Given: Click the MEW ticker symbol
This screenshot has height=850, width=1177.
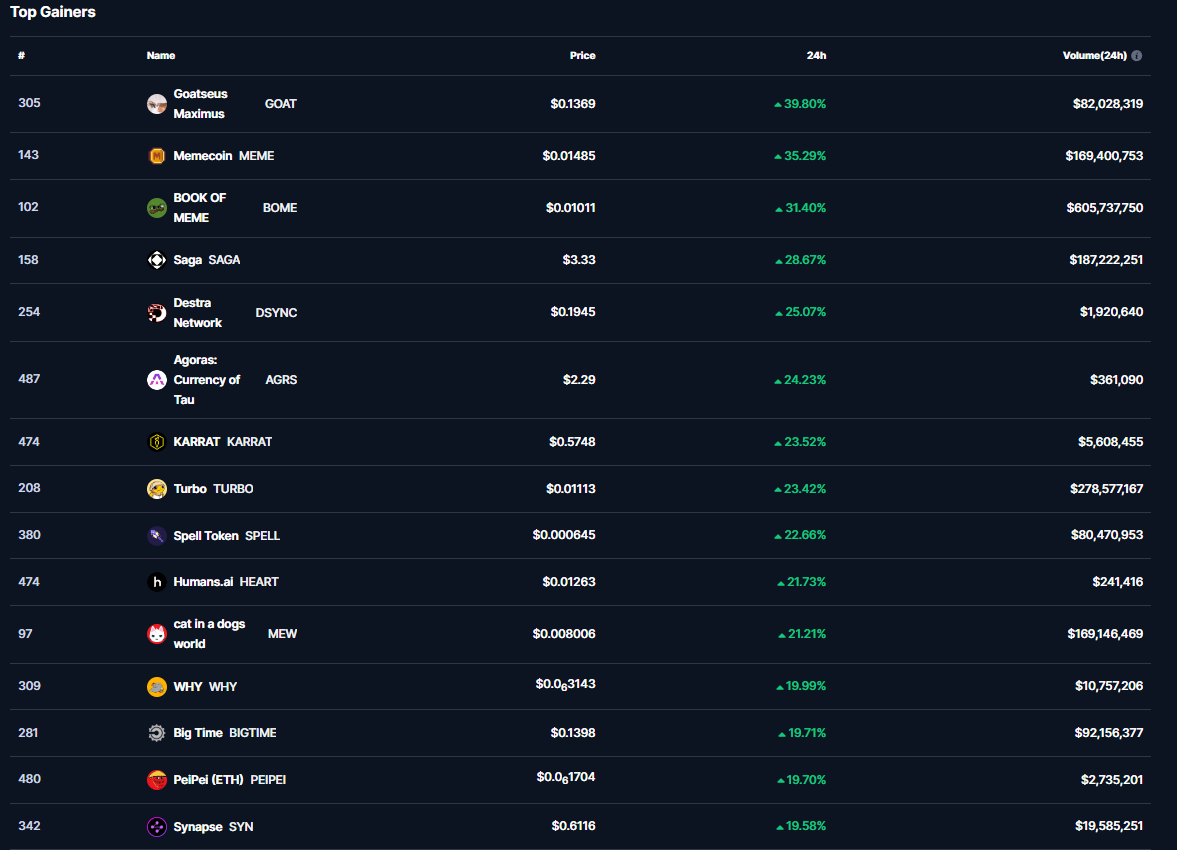Looking at the screenshot, I should tap(282, 634).
